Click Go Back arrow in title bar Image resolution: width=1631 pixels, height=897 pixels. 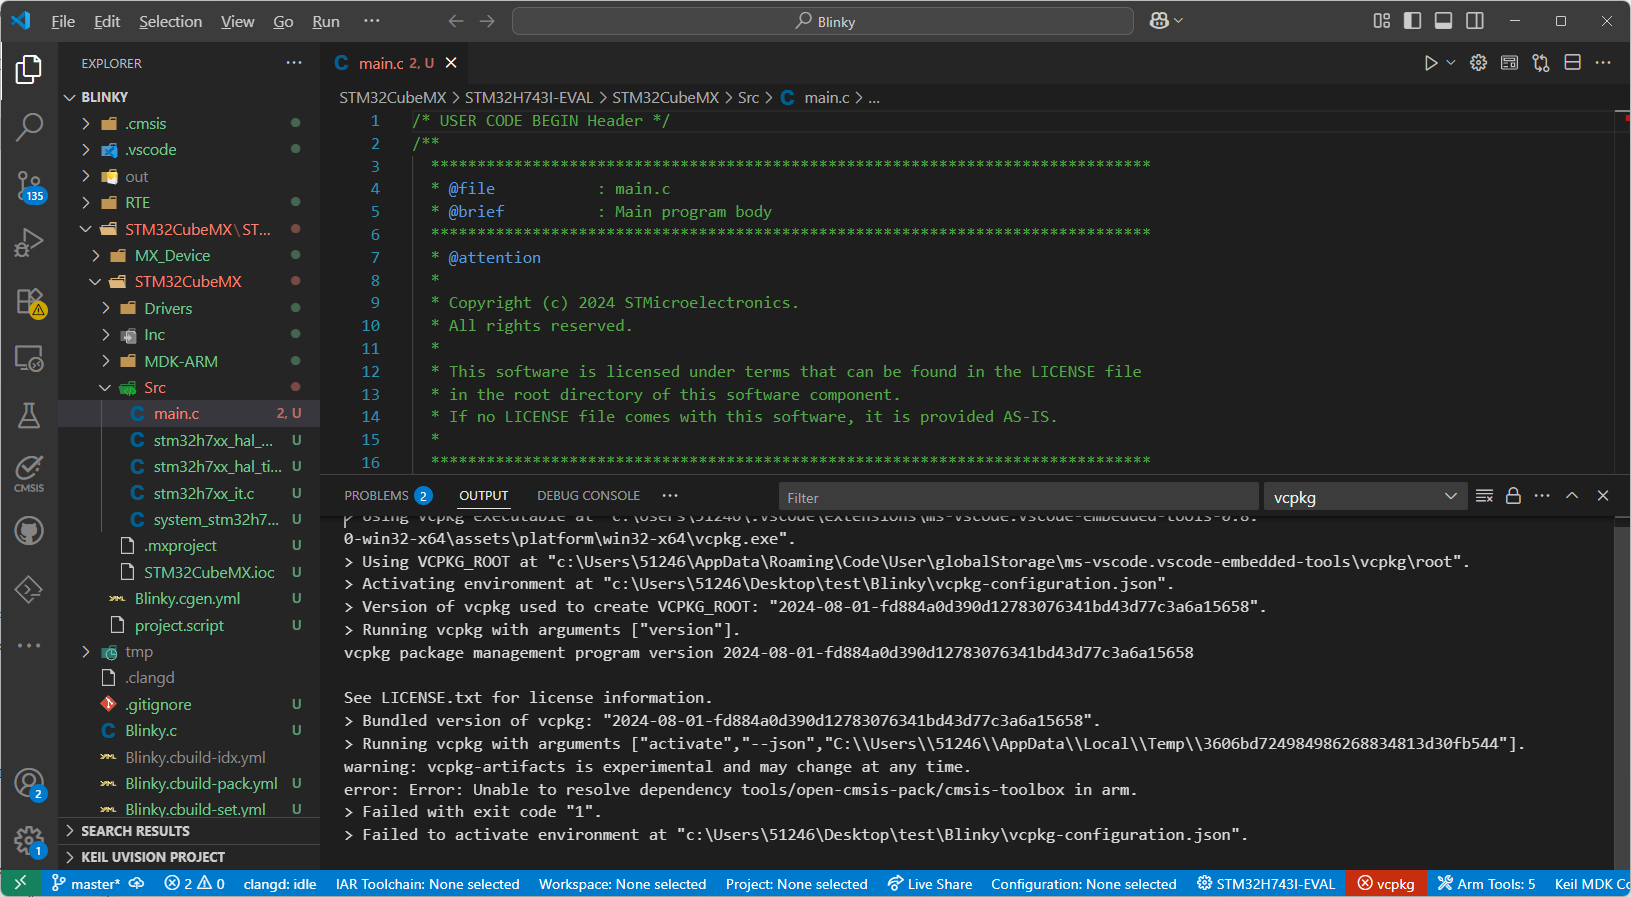pos(456,21)
